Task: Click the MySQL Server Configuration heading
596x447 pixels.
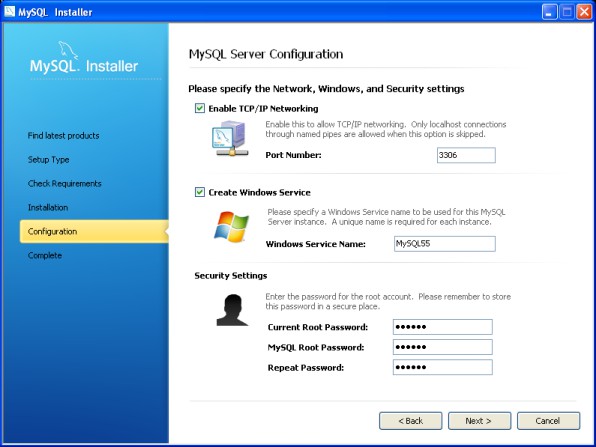Action: [x=266, y=54]
